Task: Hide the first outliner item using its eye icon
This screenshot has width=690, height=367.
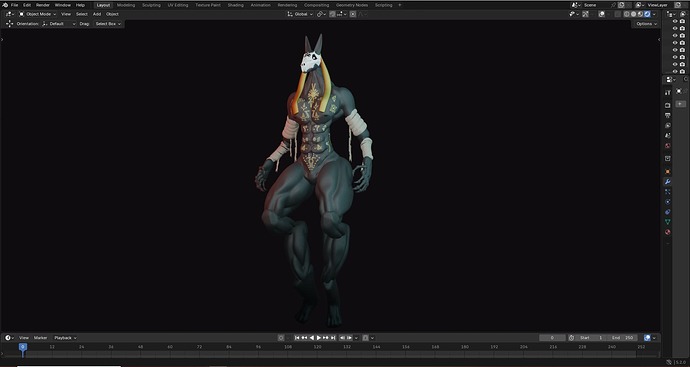Action: click(675, 21)
